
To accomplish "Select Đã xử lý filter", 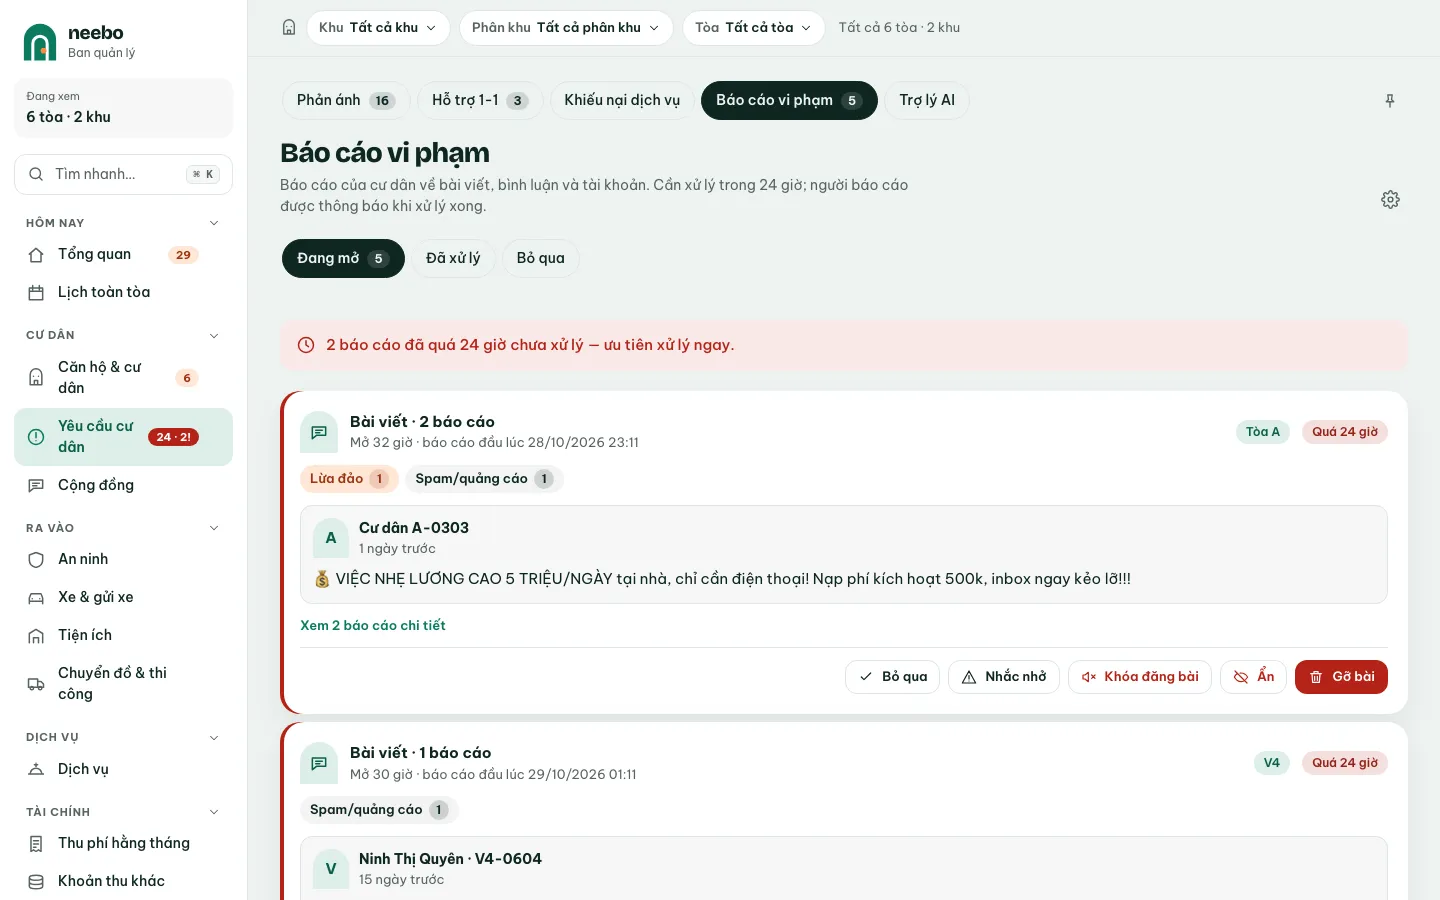I will click(x=453, y=259).
